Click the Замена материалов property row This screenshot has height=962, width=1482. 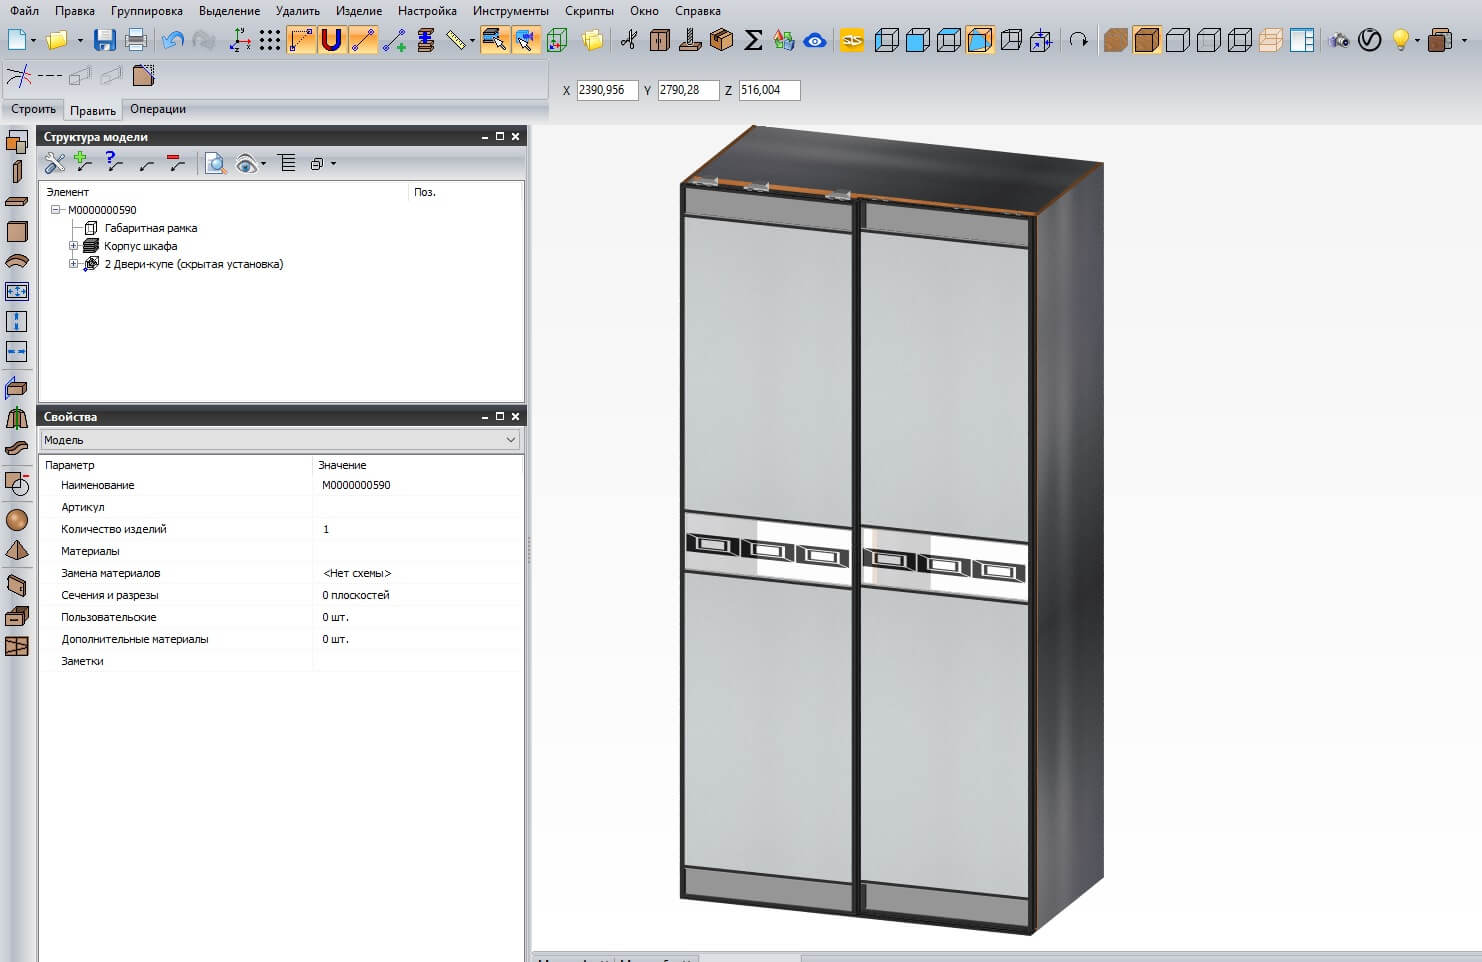(x=110, y=573)
